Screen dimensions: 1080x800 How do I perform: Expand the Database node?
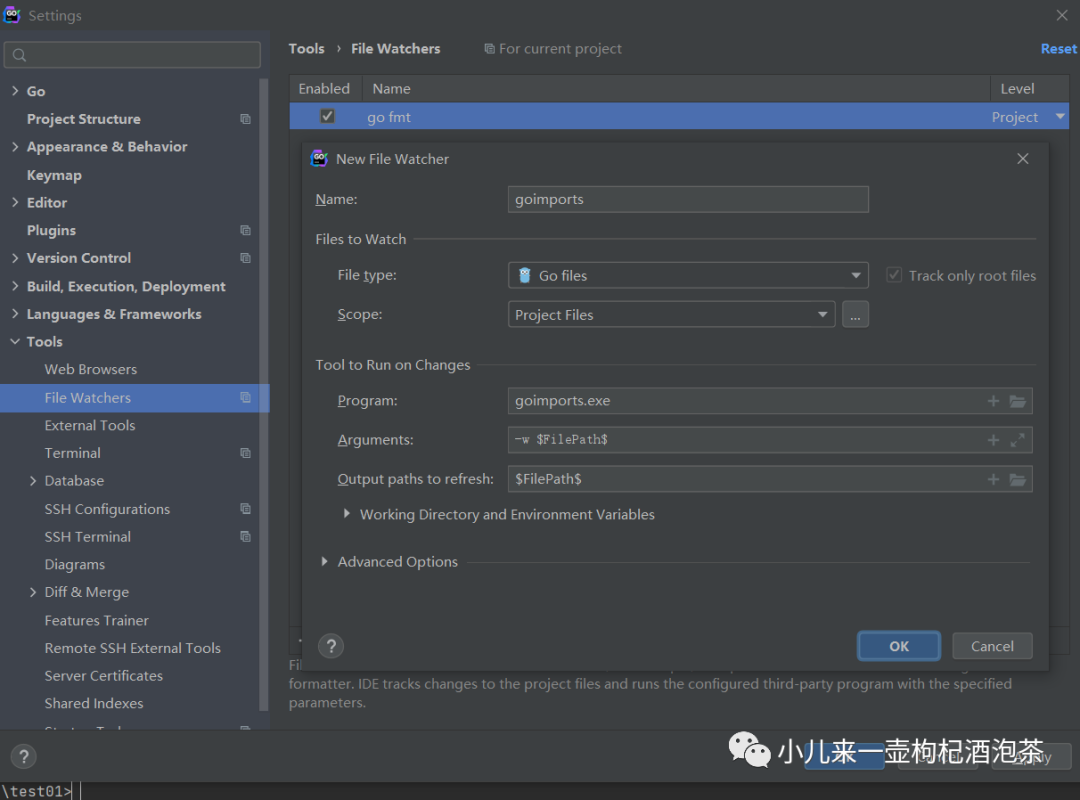coord(32,481)
